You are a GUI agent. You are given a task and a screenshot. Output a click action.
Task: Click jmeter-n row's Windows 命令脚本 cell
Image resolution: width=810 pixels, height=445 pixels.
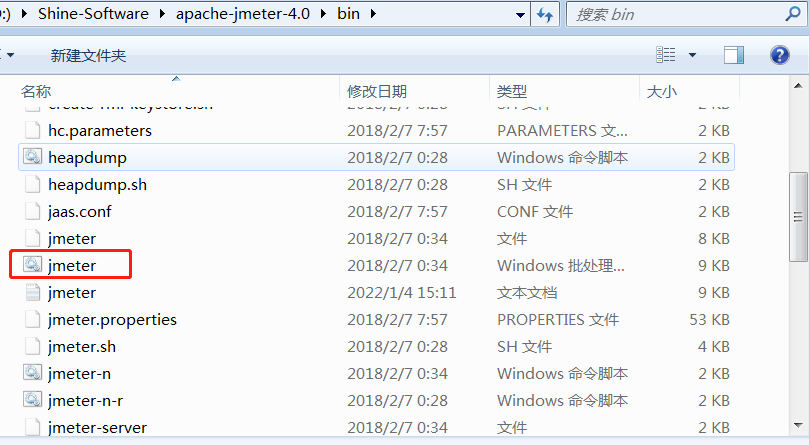[x=562, y=373]
